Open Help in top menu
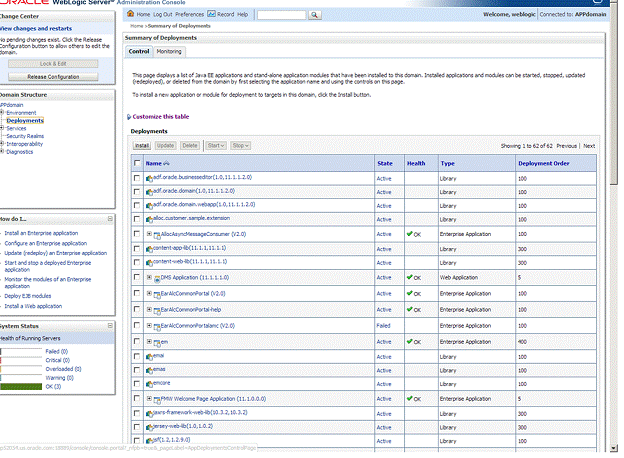624x458 pixels. [243, 14]
